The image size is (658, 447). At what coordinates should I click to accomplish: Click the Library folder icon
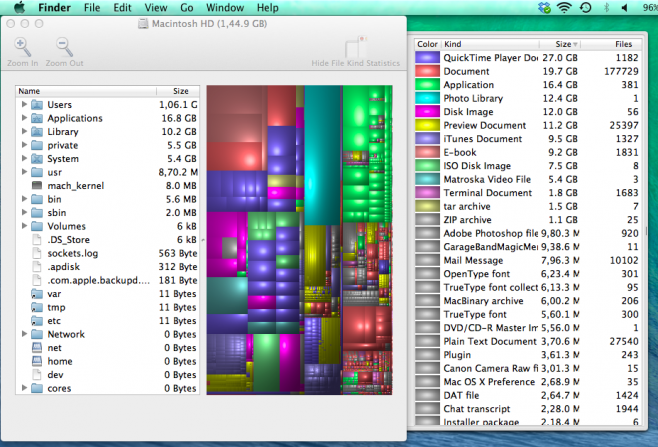(37, 131)
